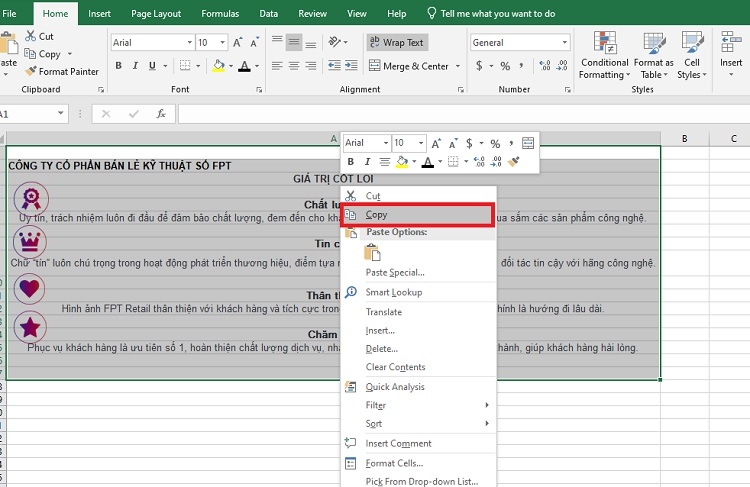This screenshot has height=487, width=750.
Task: Open the ribbon font name Arial dropdown
Action: [189, 43]
